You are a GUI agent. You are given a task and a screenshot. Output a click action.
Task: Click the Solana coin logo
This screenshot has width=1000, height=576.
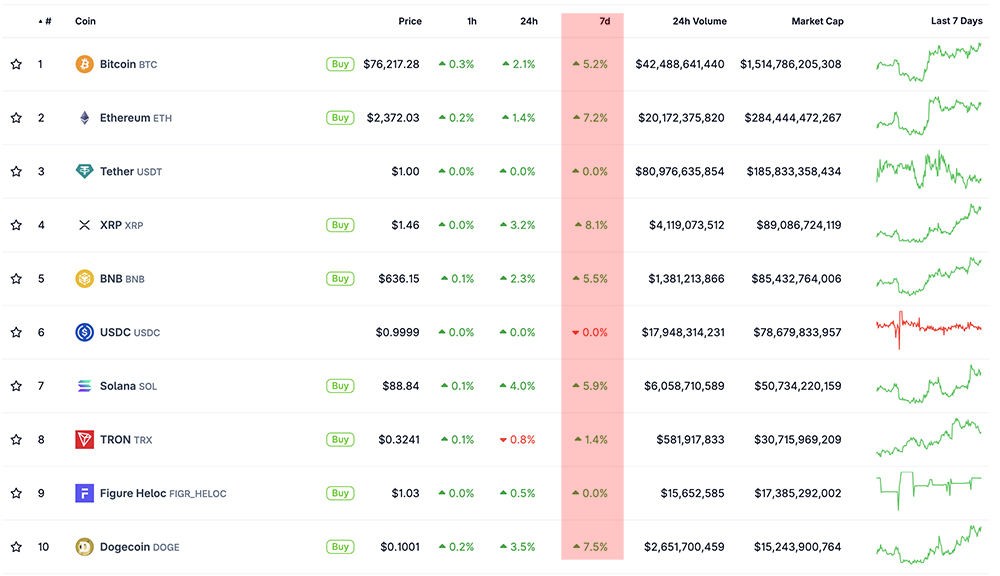click(x=84, y=386)
